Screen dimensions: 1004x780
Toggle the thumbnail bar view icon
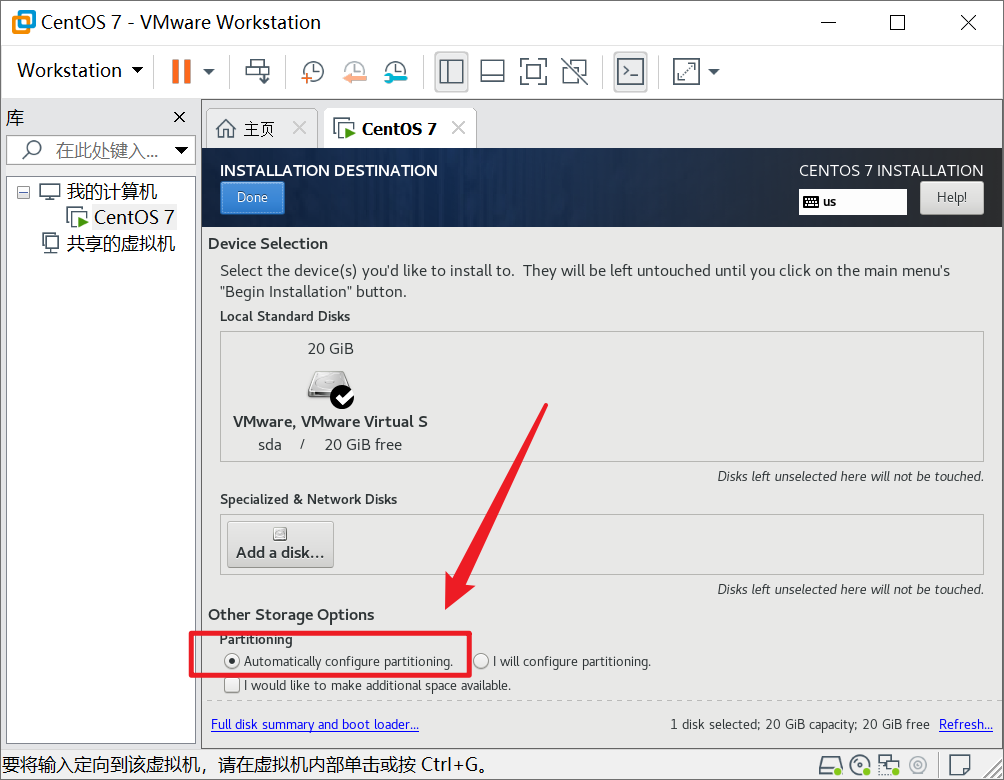(492, 71)
